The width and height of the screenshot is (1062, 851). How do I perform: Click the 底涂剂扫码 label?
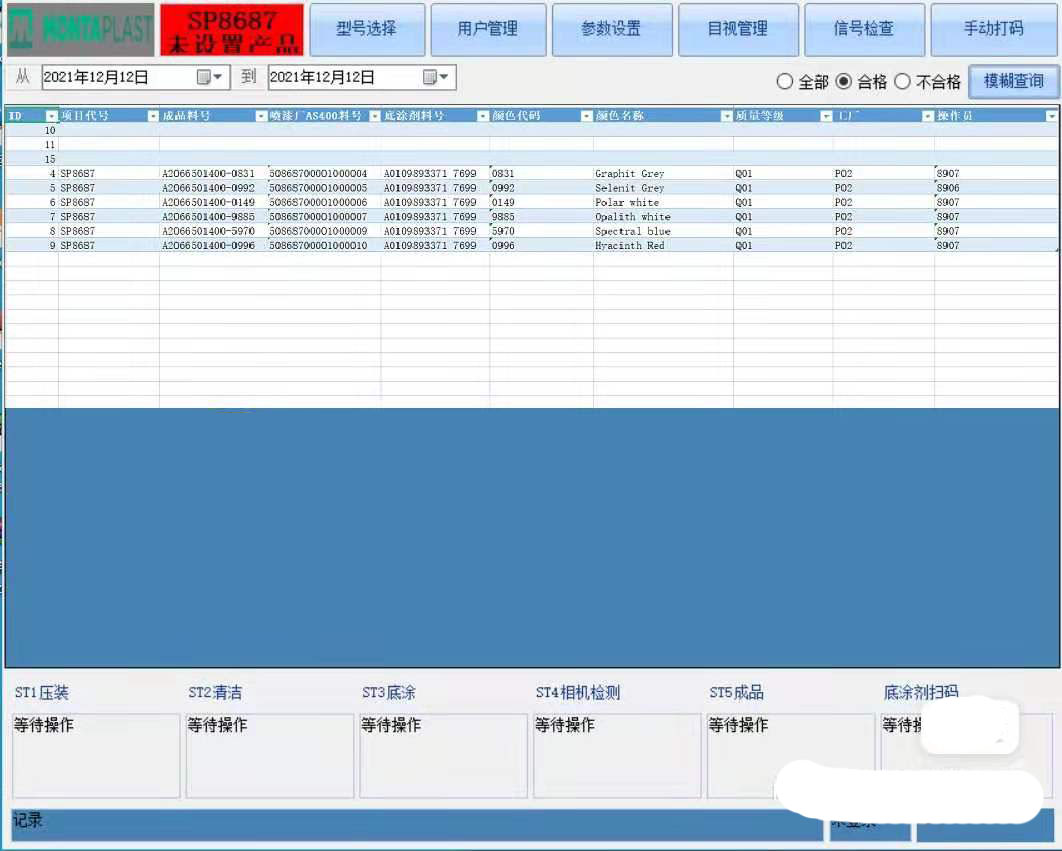(x=921, y=692)
